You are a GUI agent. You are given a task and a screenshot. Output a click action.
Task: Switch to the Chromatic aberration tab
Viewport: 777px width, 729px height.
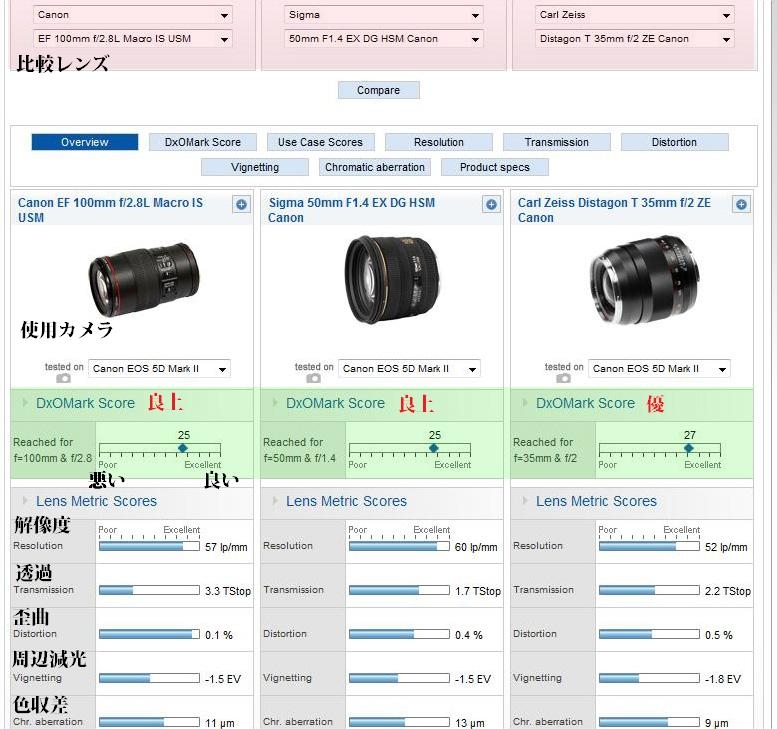click(x=375, y=167)
